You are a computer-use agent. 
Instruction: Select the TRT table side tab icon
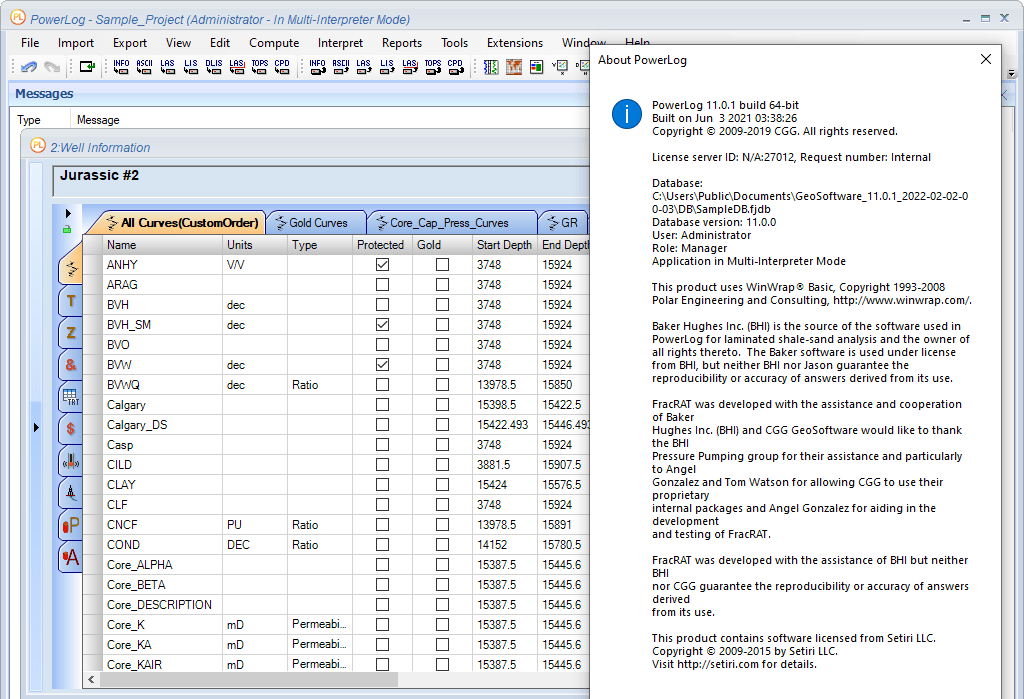[x=71, y=397]
